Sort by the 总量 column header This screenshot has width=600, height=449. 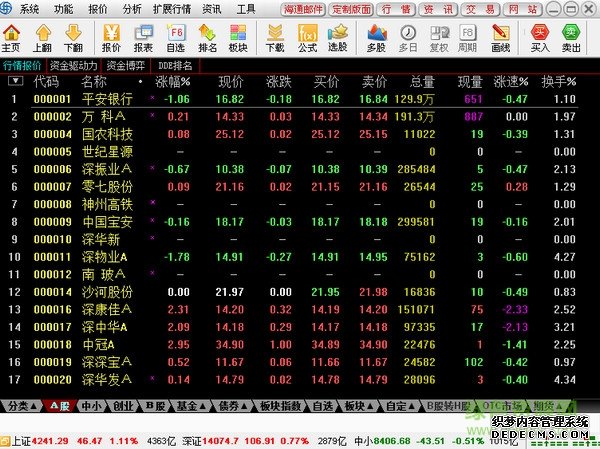[422, 82]
